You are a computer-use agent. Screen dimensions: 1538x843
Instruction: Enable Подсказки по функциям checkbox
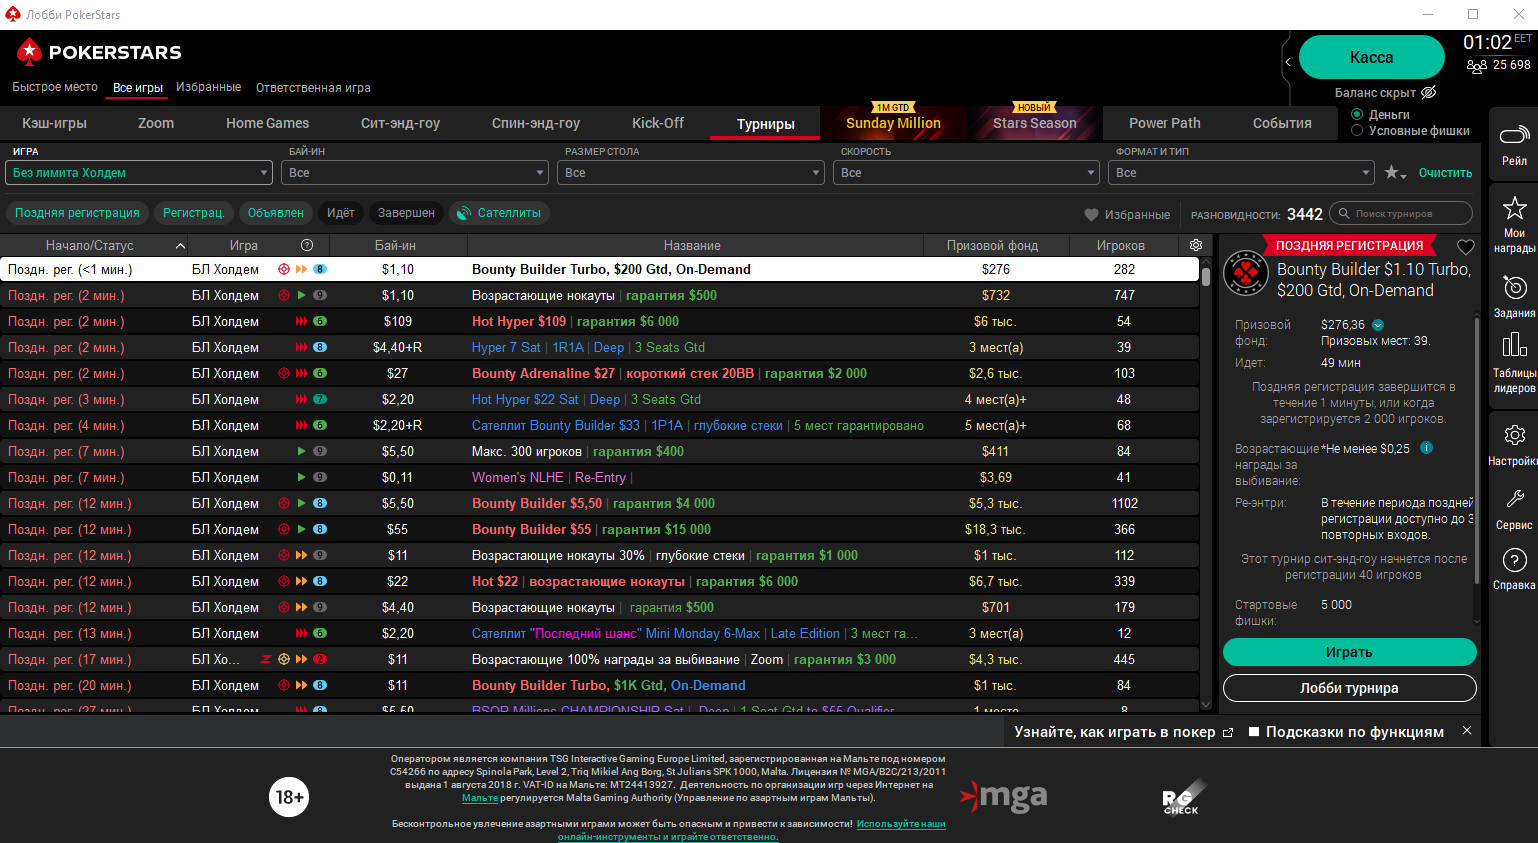[x=1254, y=732]
